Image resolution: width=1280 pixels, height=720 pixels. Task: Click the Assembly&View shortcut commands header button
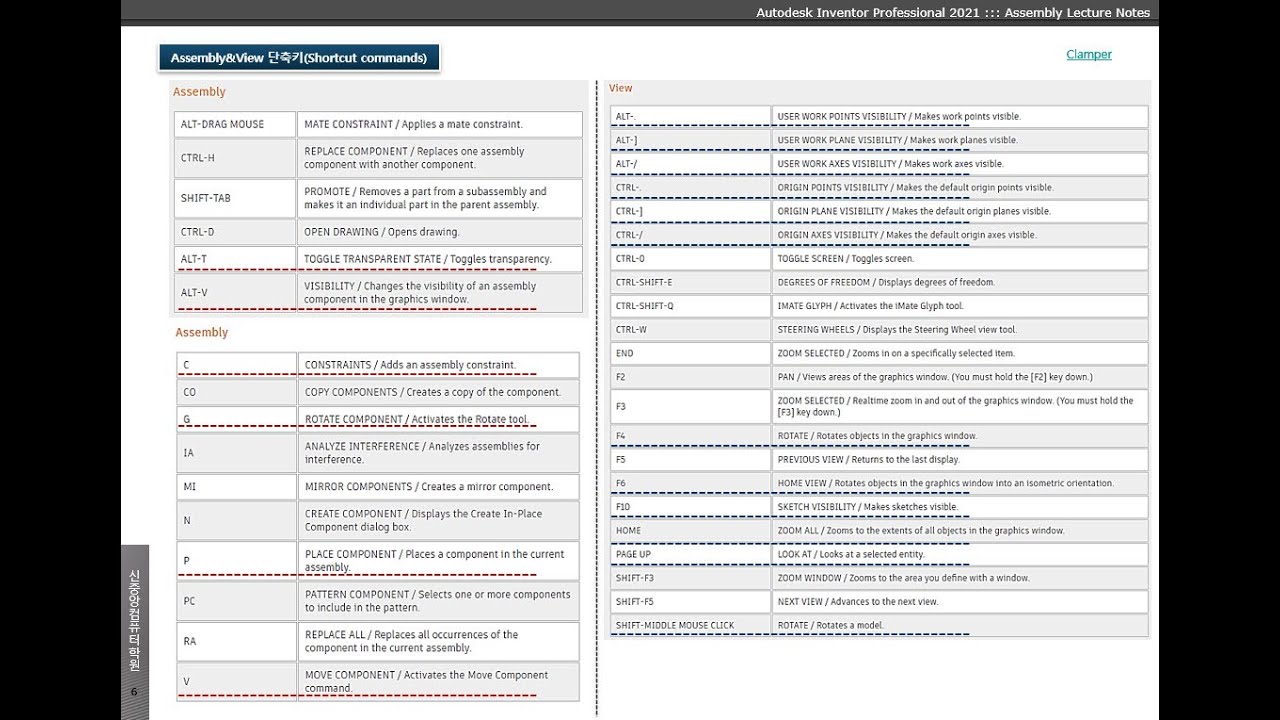pos(299,58)
